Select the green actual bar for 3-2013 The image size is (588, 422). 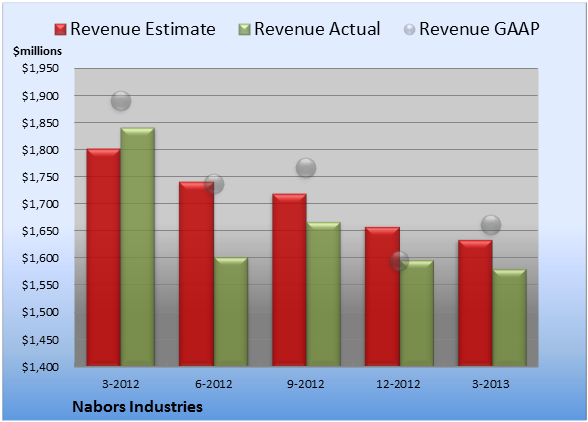(x=509, y=318)
